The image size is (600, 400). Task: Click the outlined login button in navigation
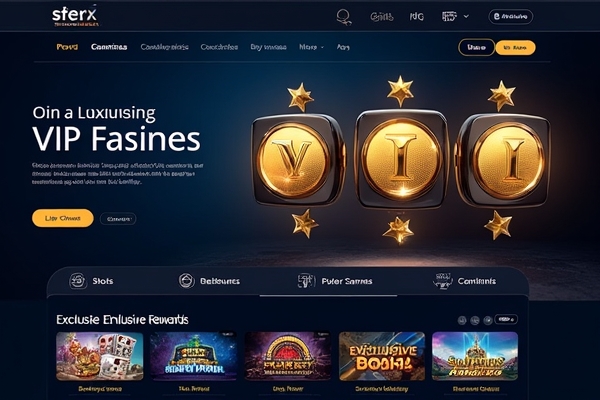(476, 47)
